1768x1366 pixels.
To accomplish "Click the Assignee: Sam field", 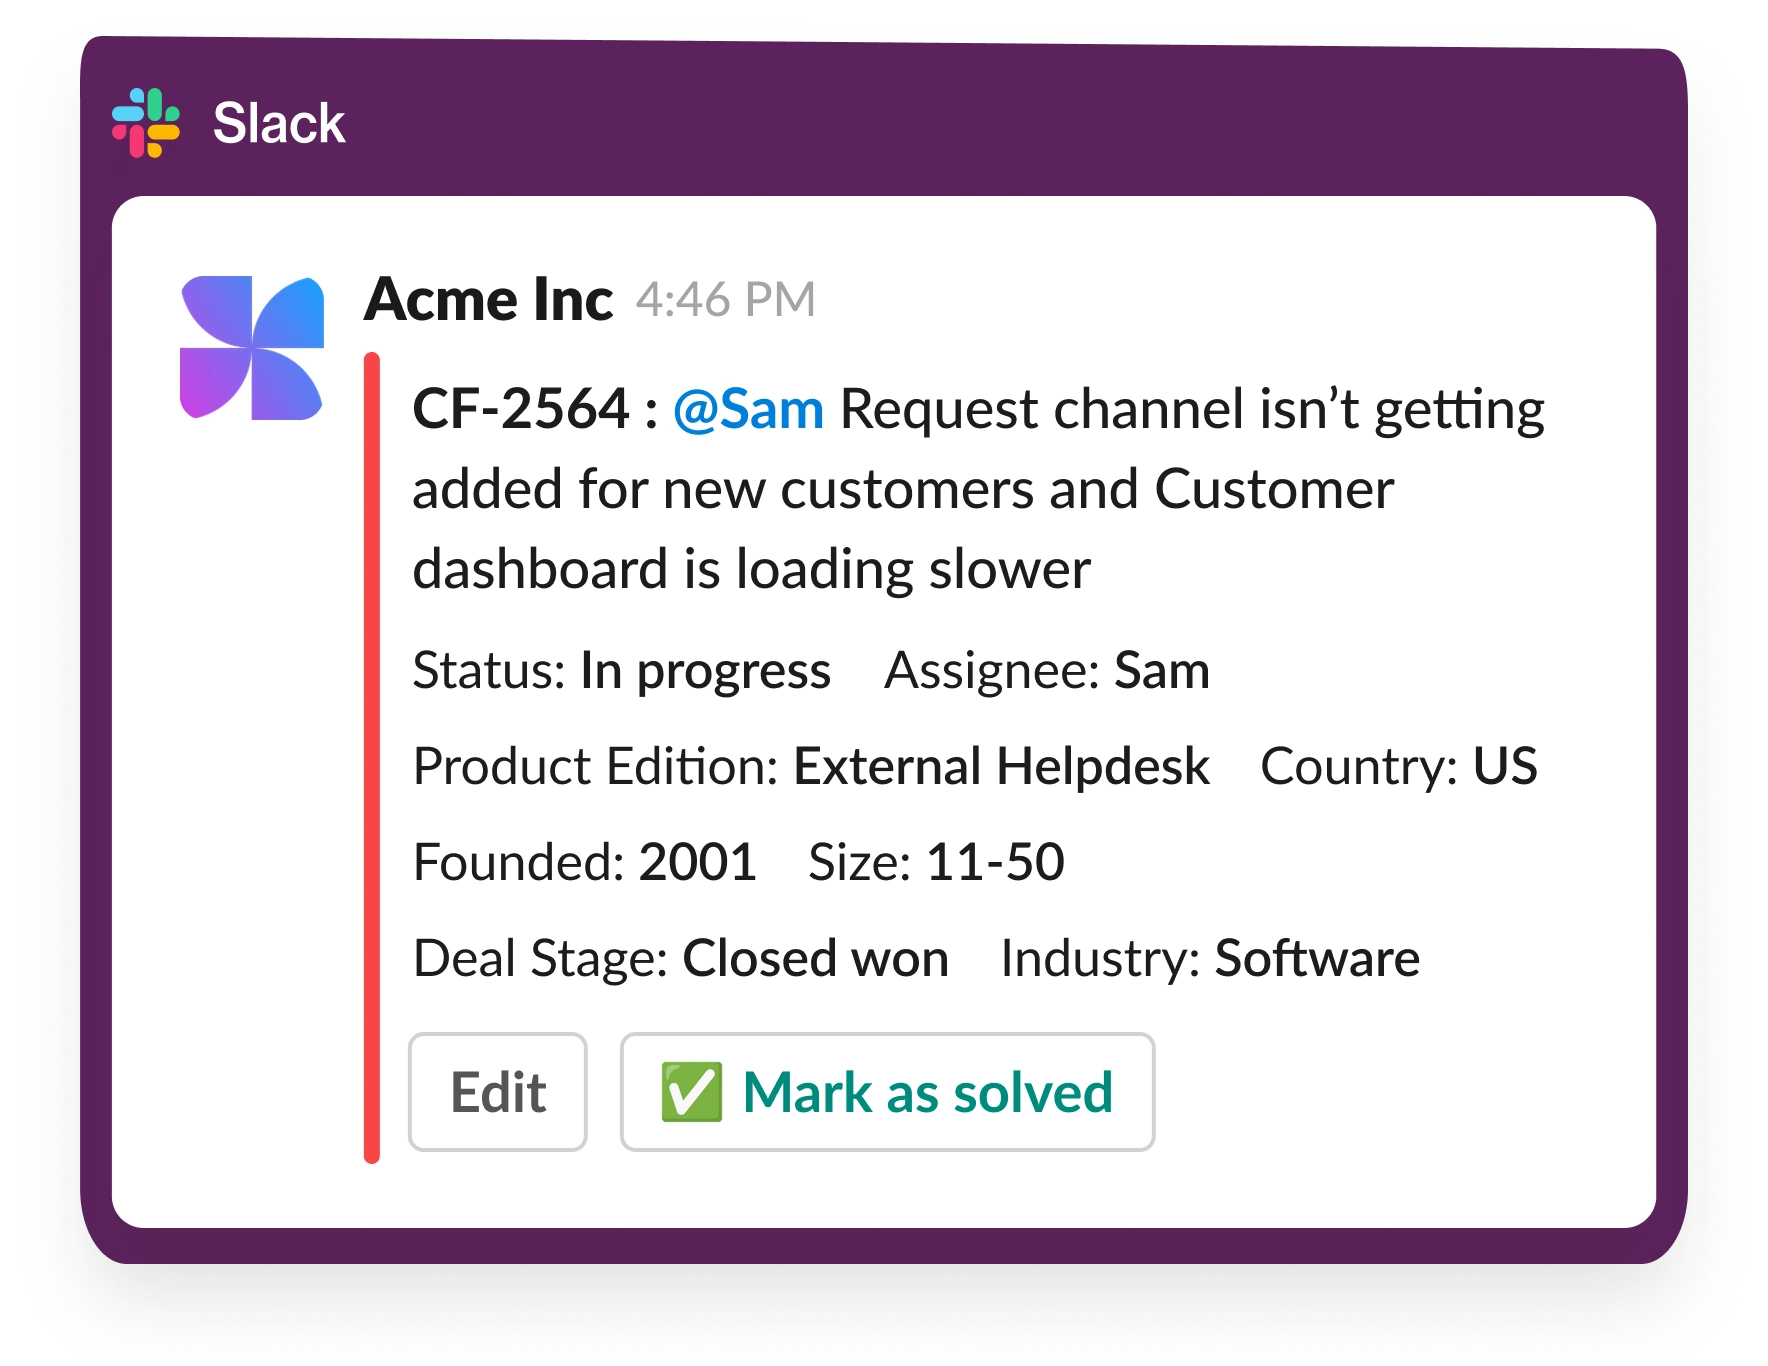I will (x=1046, y=671).
